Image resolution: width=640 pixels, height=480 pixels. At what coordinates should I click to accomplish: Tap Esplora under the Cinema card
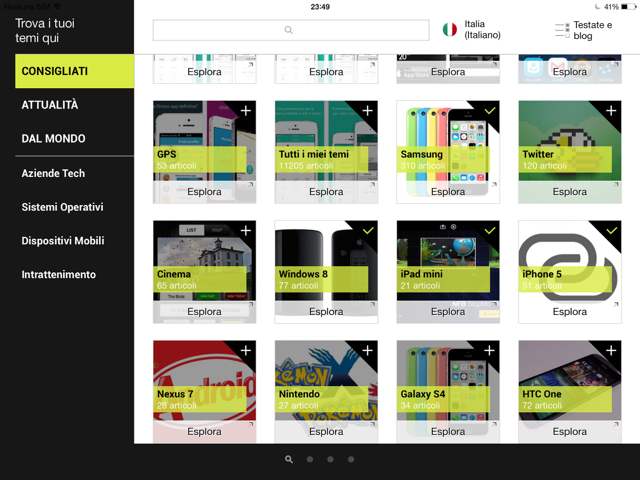click(204, 312)
